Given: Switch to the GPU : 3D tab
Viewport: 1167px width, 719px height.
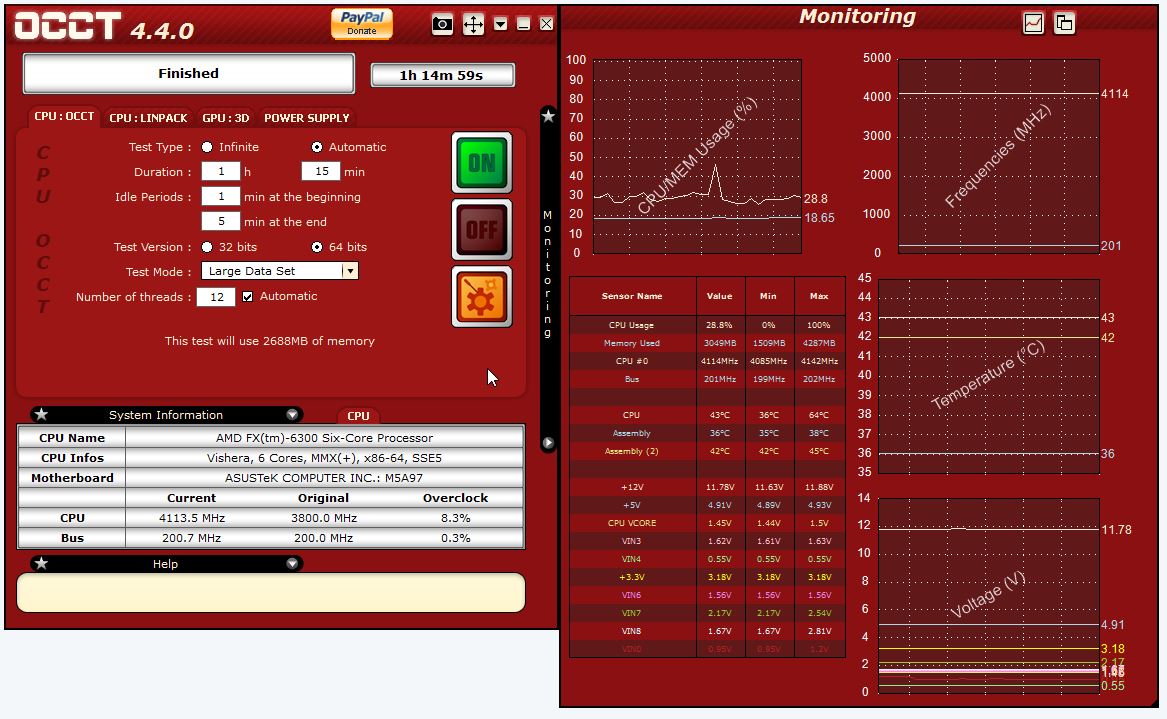Looking at the screenshot, I should pos(226,118).
